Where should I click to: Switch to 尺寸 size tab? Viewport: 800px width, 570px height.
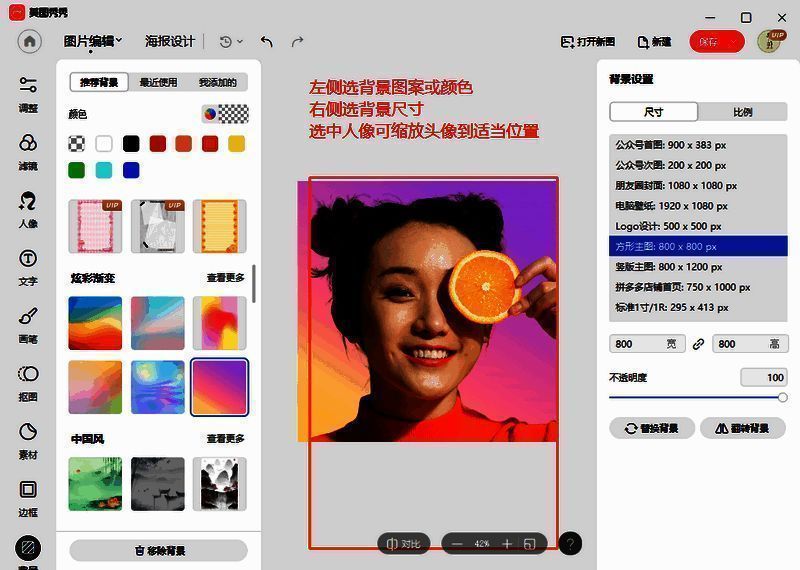point(654,112)
